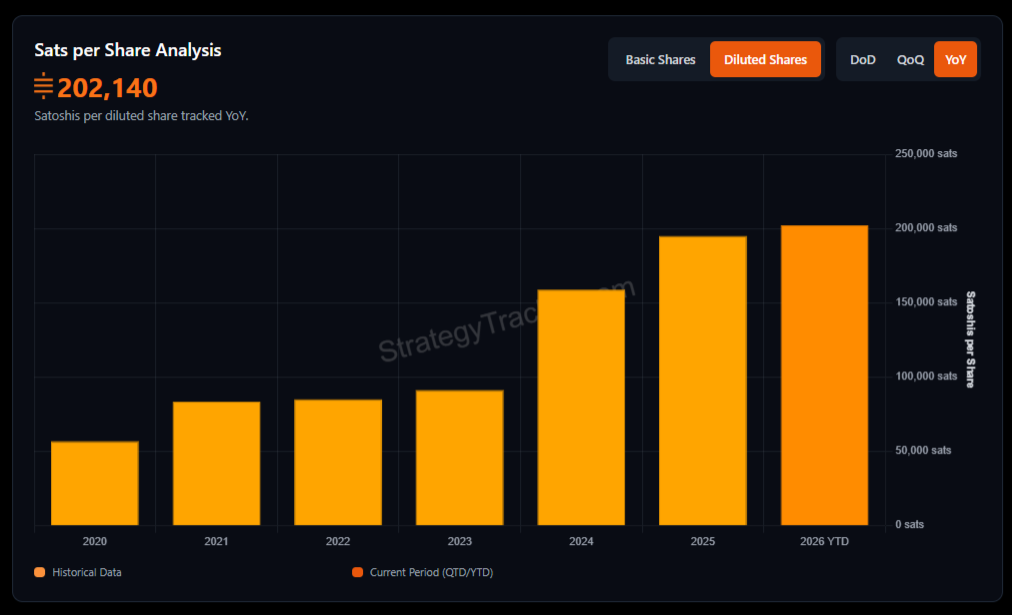Click the 250,000 sats axis label
Viewport: 1012px width, 615px height.
tap(926, 154)
